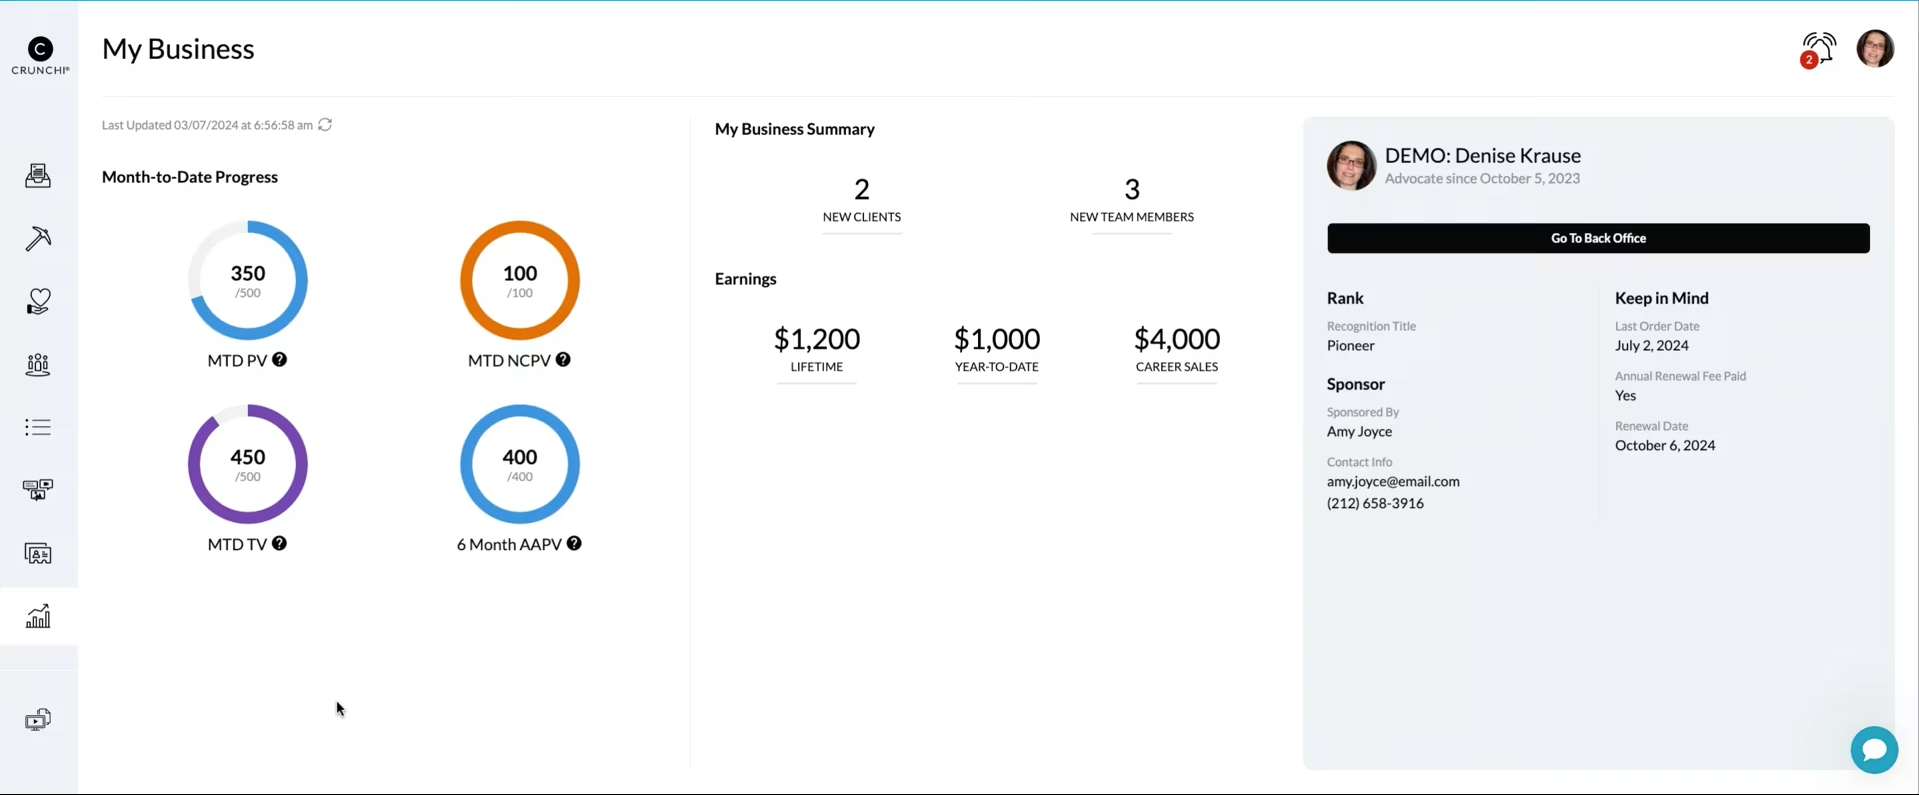Open the heart-in-hand sidebar icon
Viewport: 1919px width, 795px height.
(x=38, y=301)
